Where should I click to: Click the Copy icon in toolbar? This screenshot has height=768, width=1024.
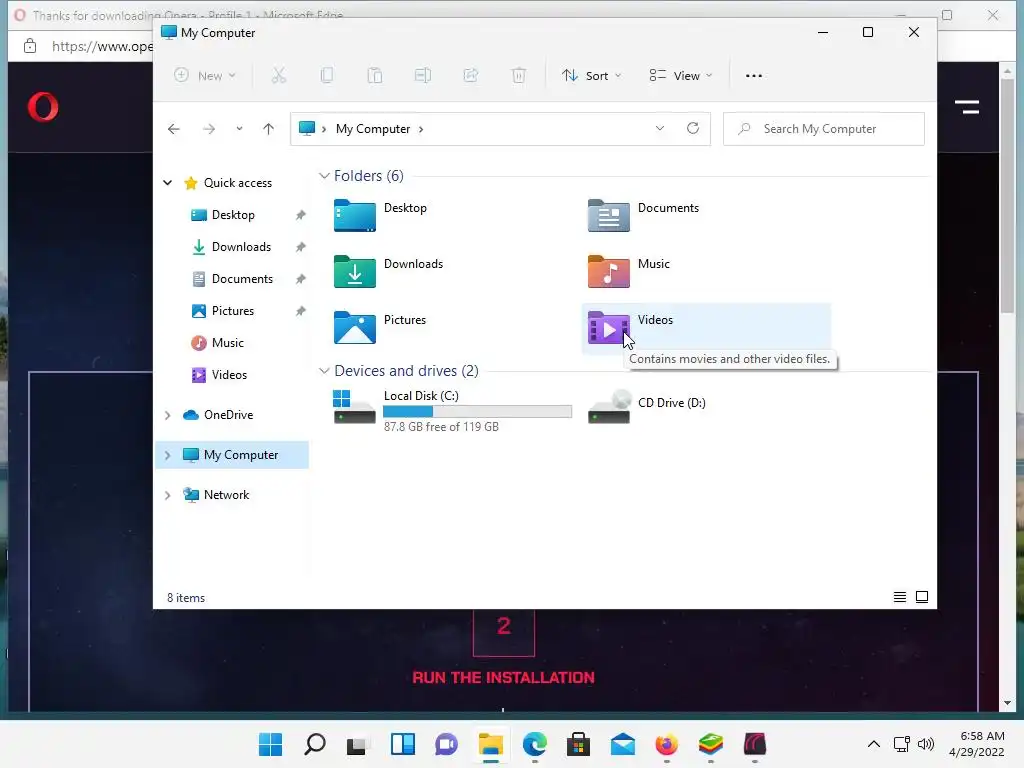tap(327, 76)
